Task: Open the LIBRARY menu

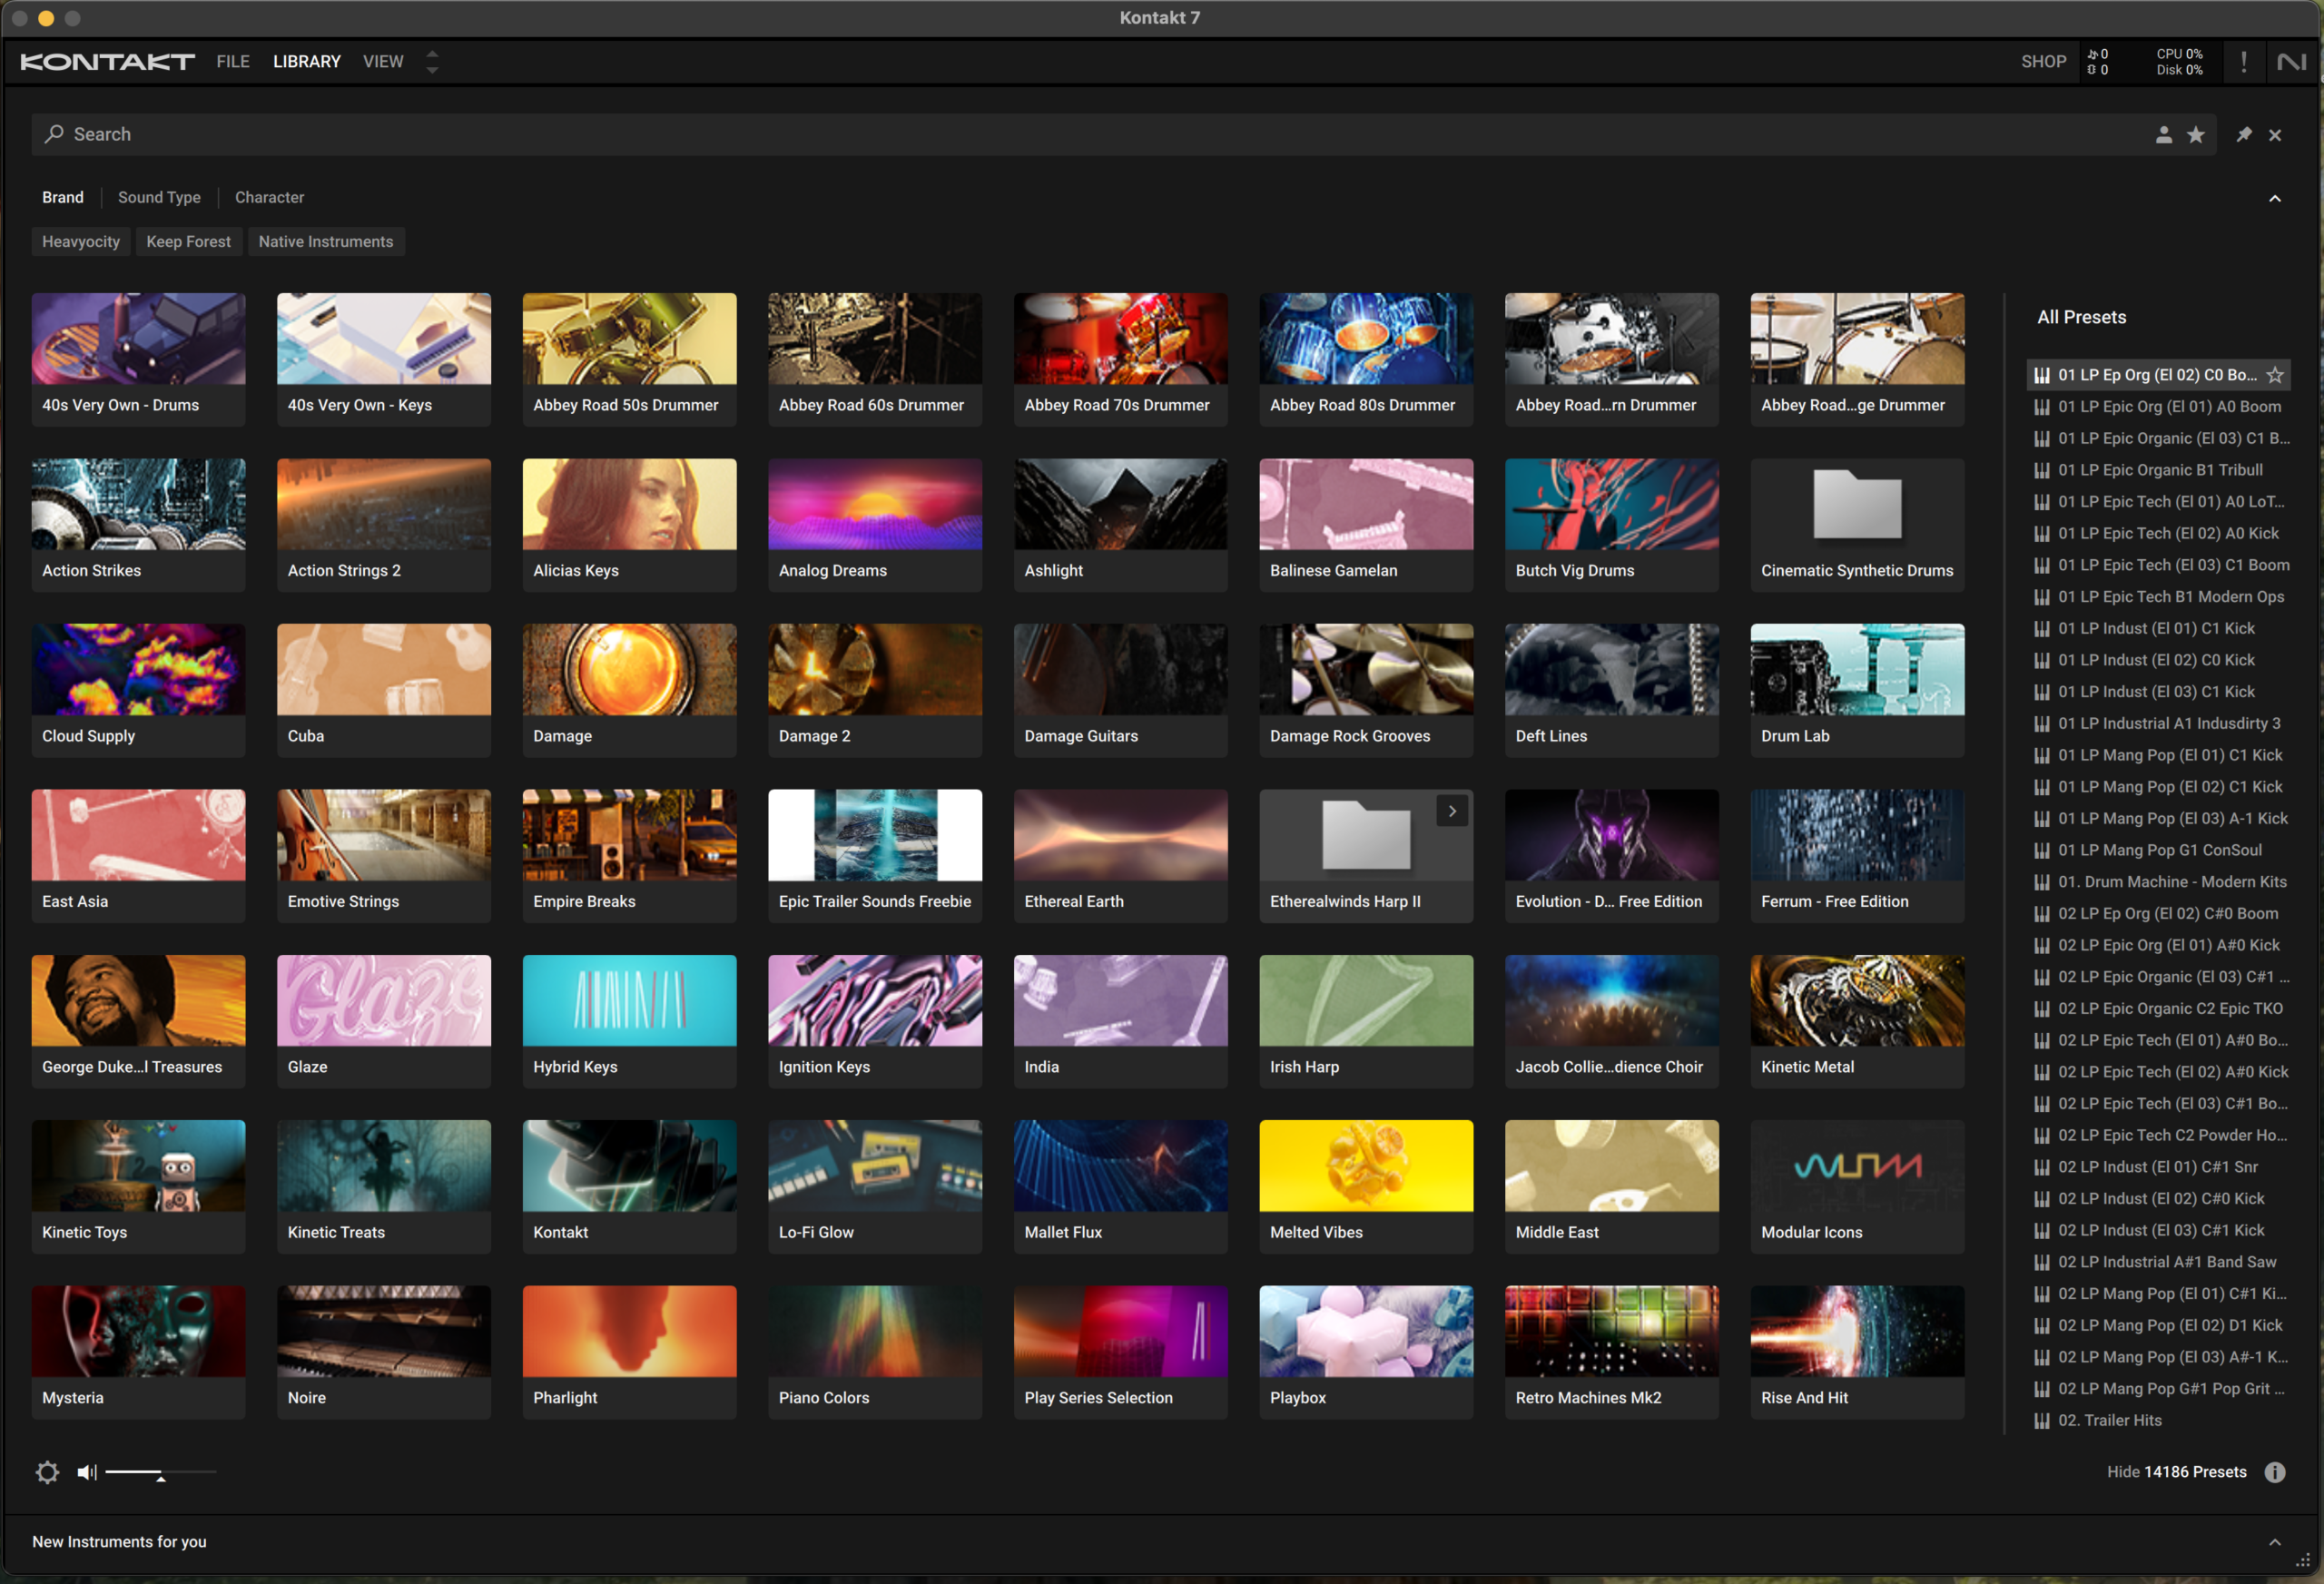Action: 307,62
